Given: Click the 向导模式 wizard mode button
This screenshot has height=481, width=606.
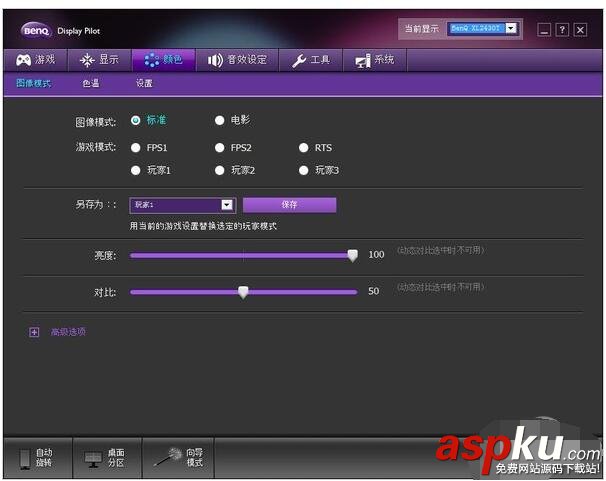Looking at the screenshot, I should tap(178, 458).
